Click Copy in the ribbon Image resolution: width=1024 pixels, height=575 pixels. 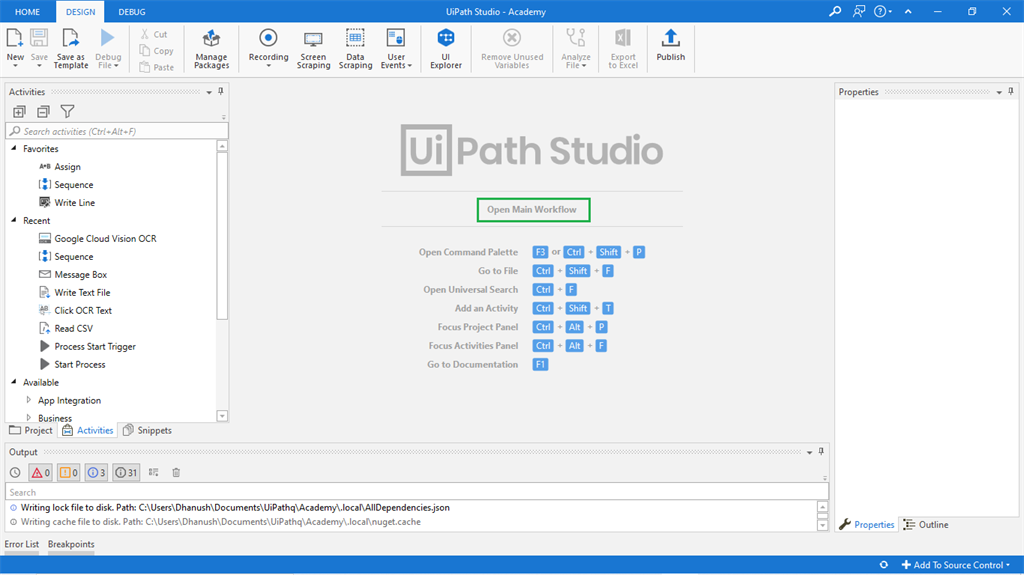pyautogui.click(x=157, y=50)
